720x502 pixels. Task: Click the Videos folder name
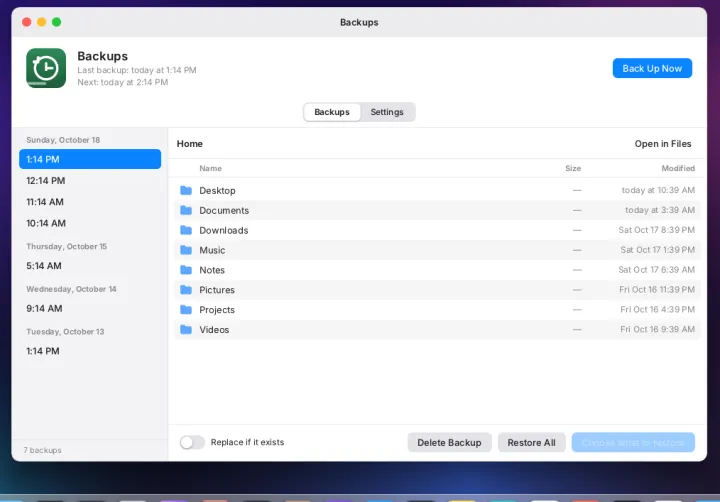point(214,330)
